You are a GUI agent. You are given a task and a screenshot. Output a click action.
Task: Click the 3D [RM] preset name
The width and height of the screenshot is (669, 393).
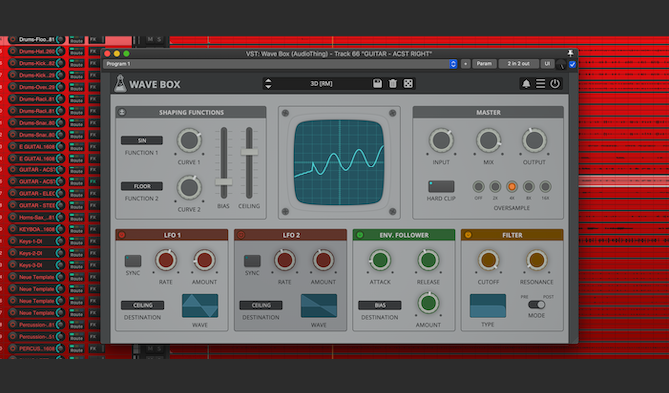coord(321,84)
